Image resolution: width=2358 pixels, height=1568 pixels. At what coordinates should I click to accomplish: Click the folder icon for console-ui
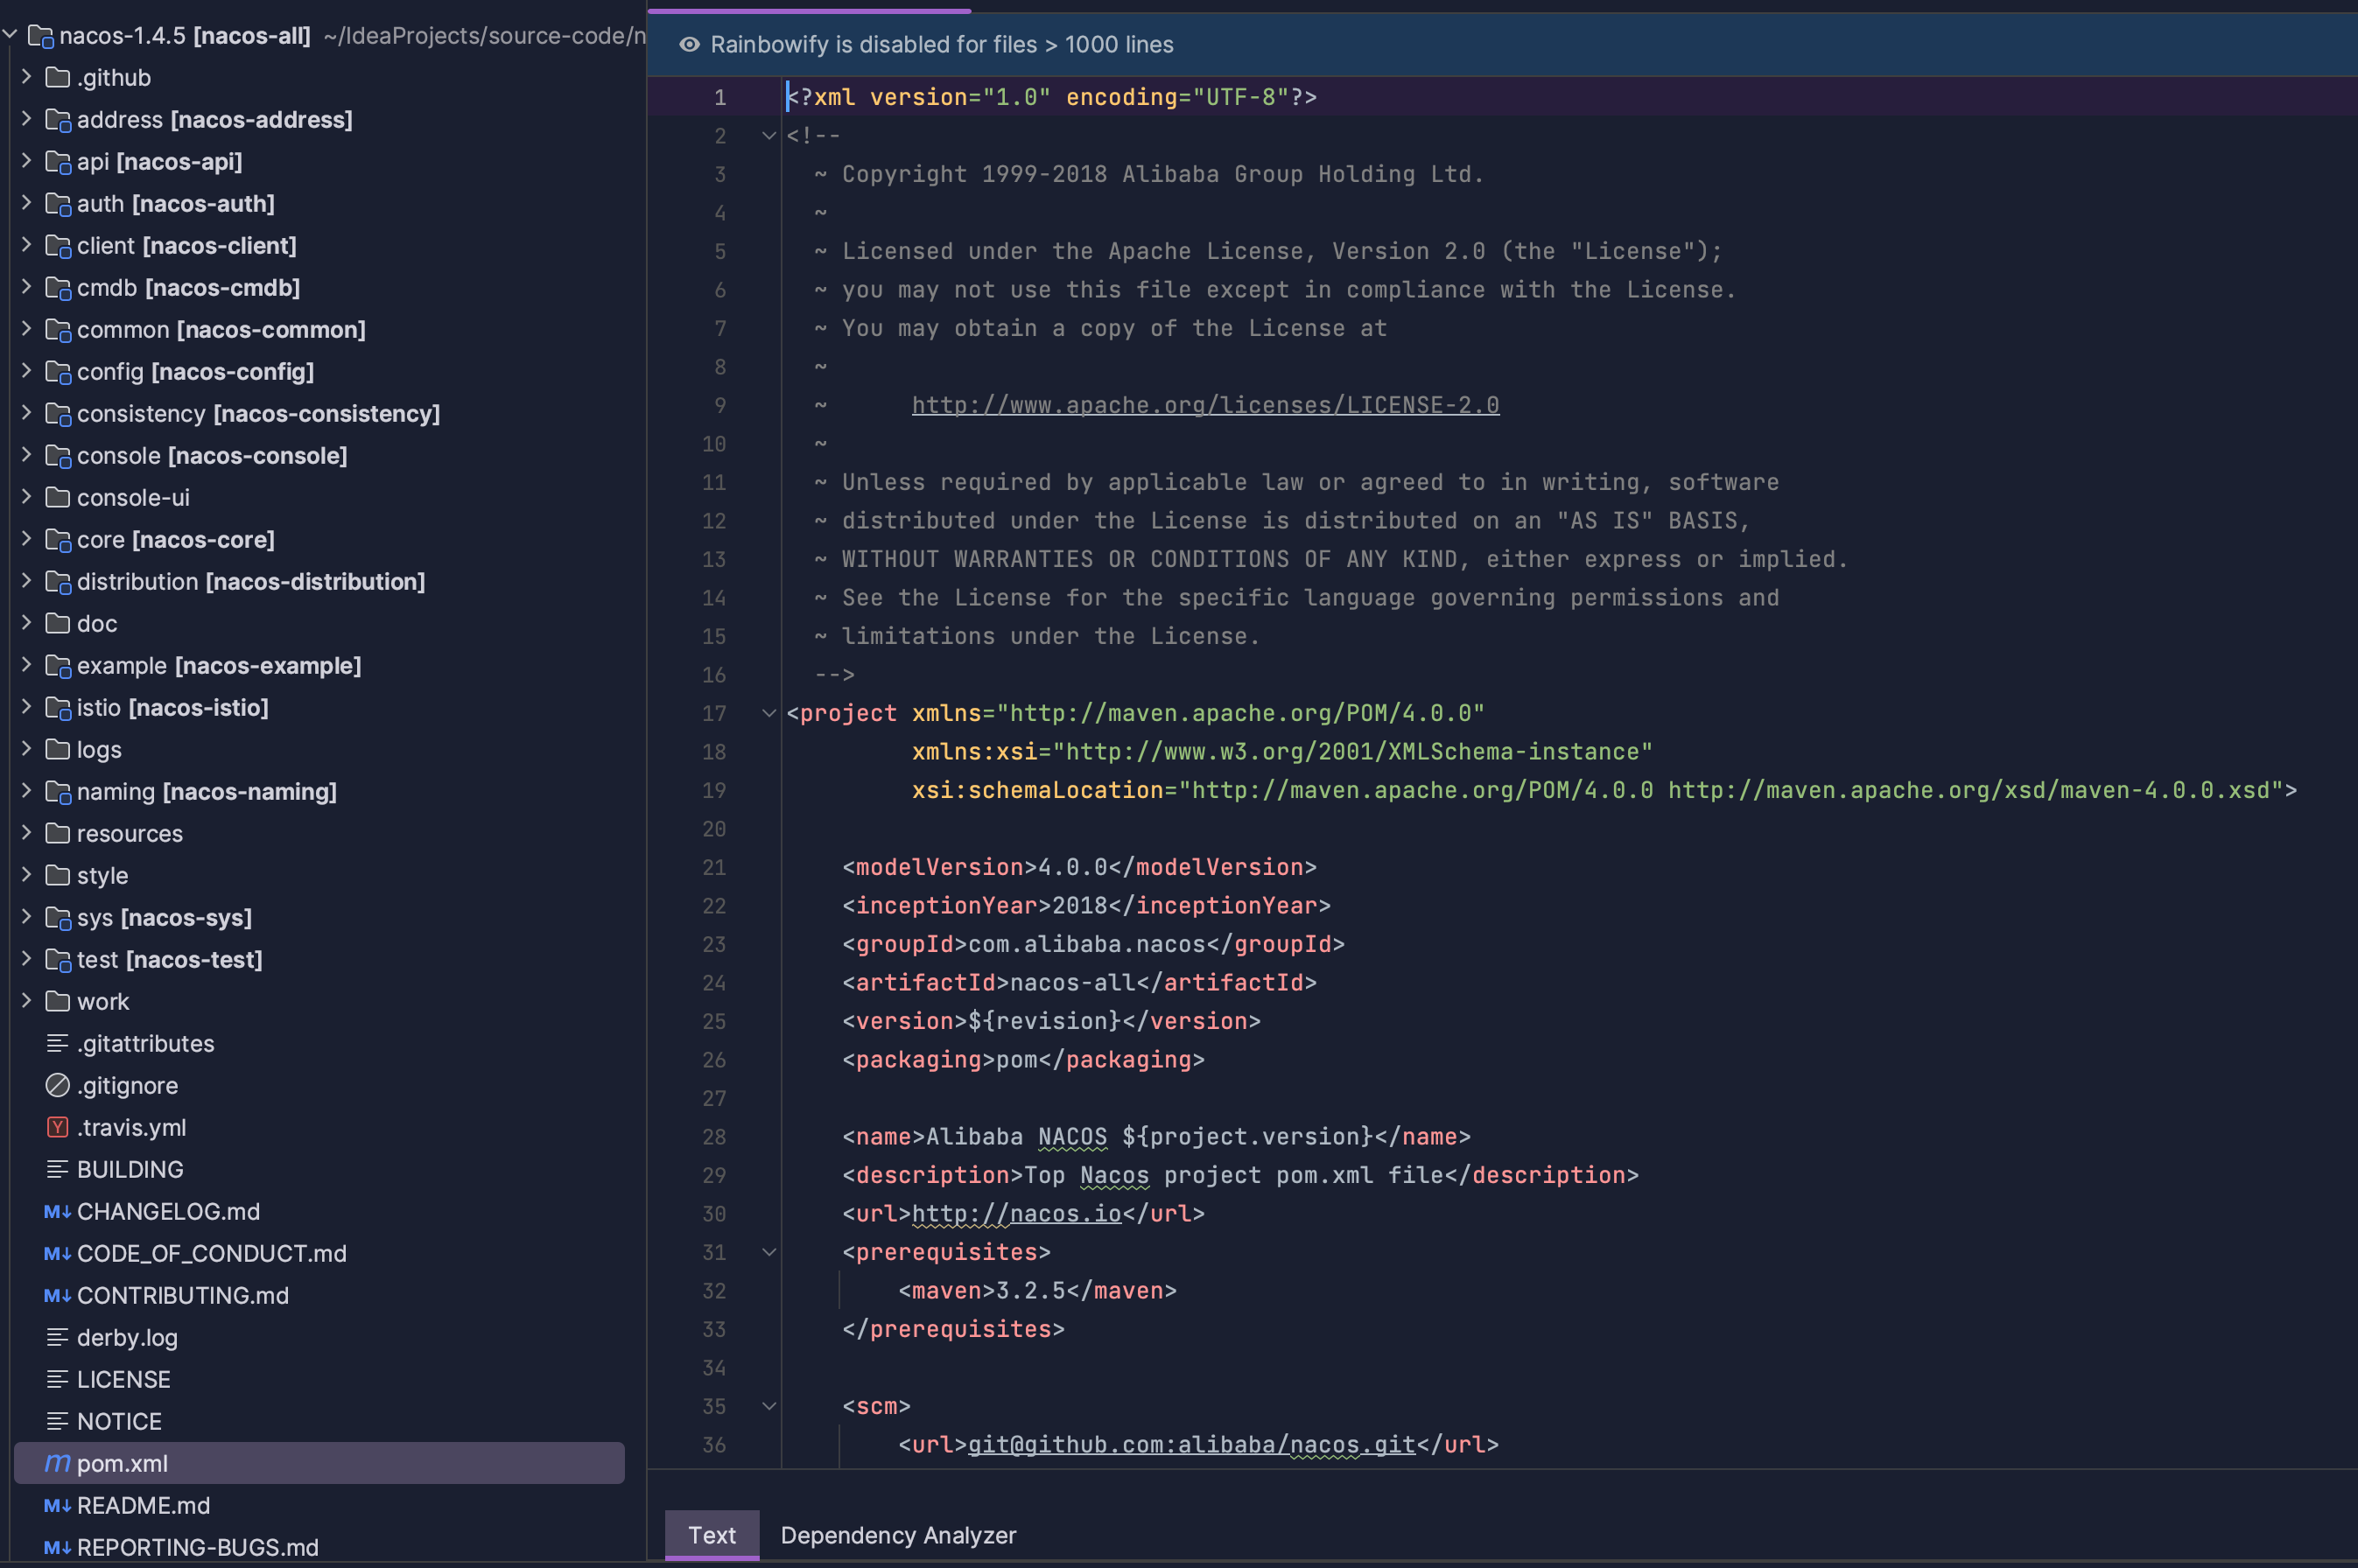[x=58, y=497]
